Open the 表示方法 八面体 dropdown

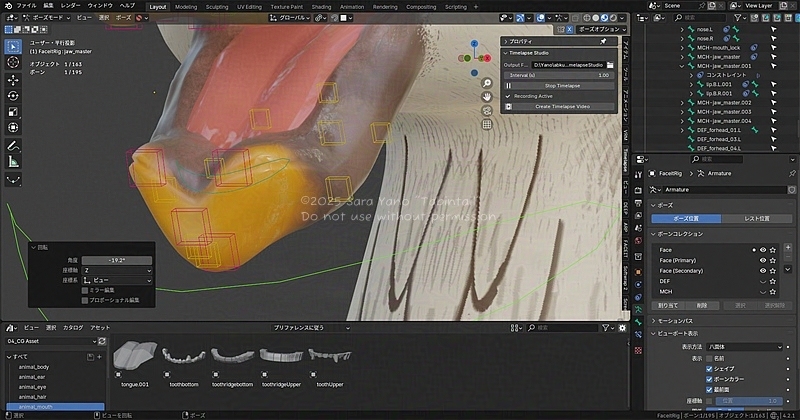tap(746, 346)
